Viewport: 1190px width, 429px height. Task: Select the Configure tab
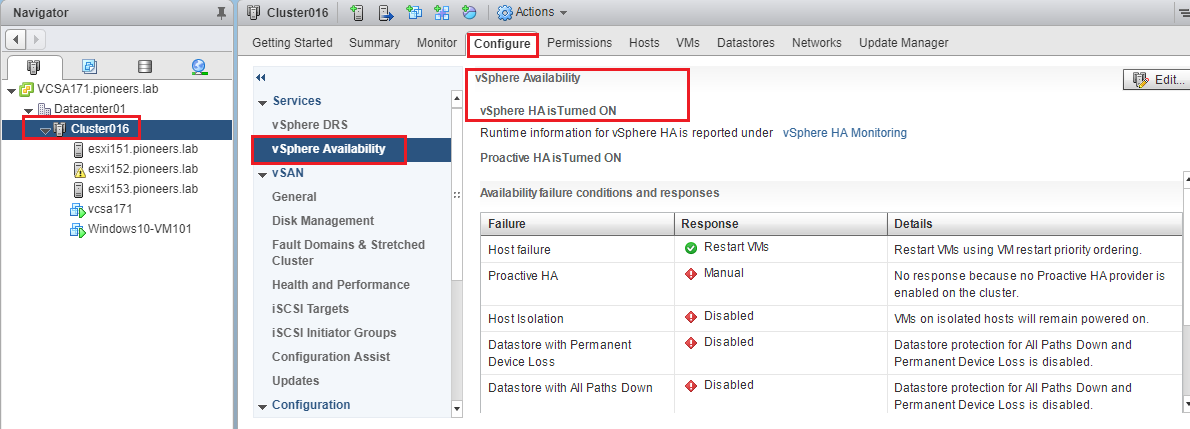point(502,44)
